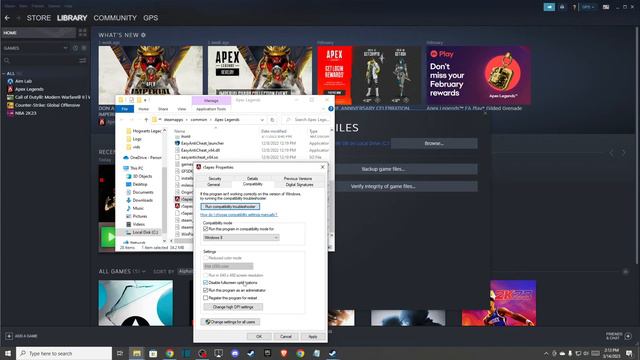Click the ready-to-play icon next to the clock icon

84,48
